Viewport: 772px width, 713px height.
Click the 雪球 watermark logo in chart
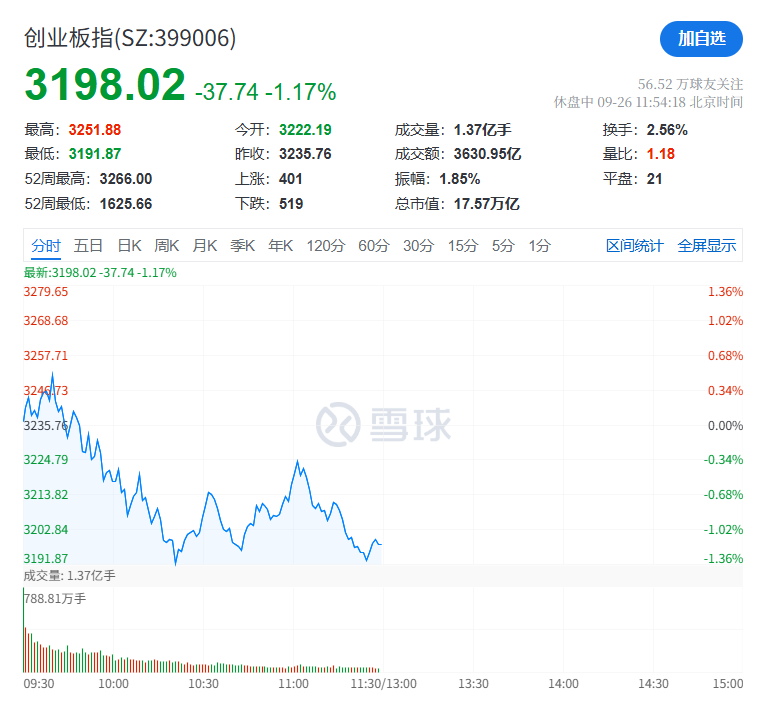(384, 425)
